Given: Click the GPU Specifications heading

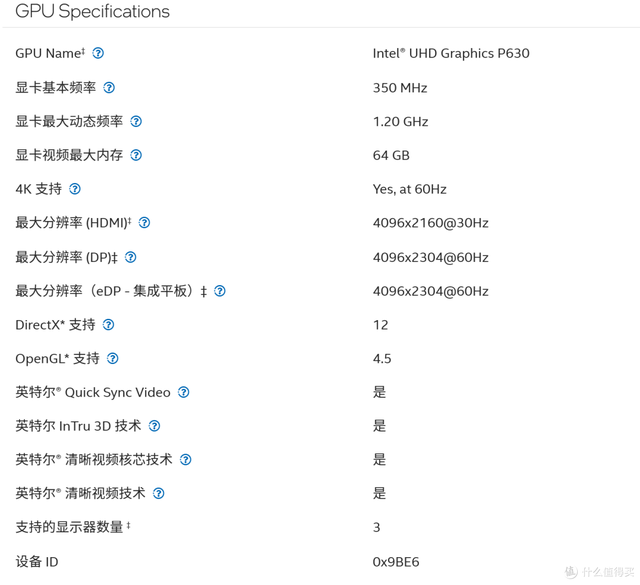Looking at the screenshot, I should 92,11.
